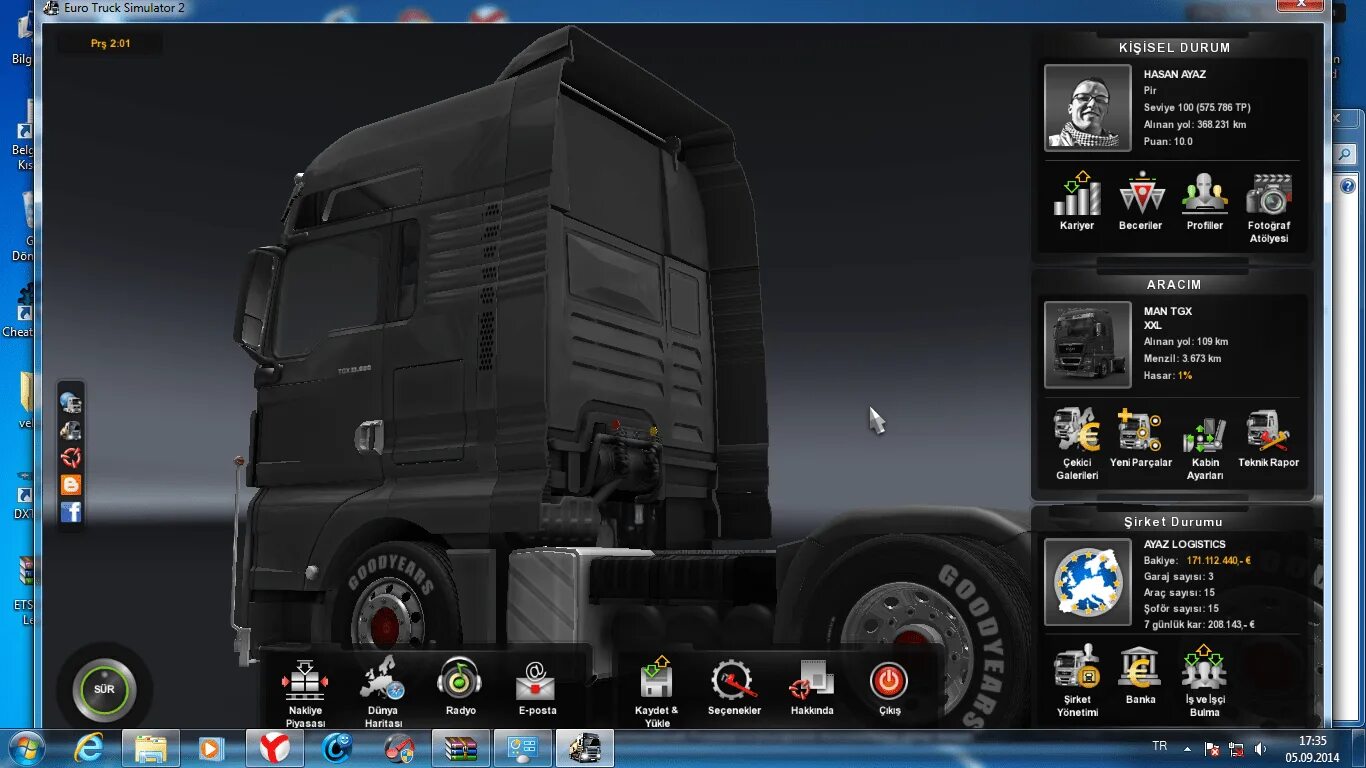
Task: Click the Blogger sidebar icon
Action: tap(71, 485)
